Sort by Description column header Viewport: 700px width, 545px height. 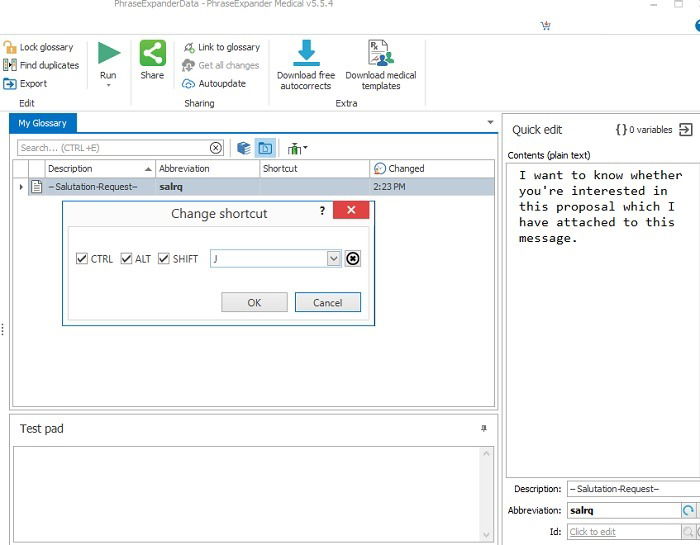coord(100,168)
